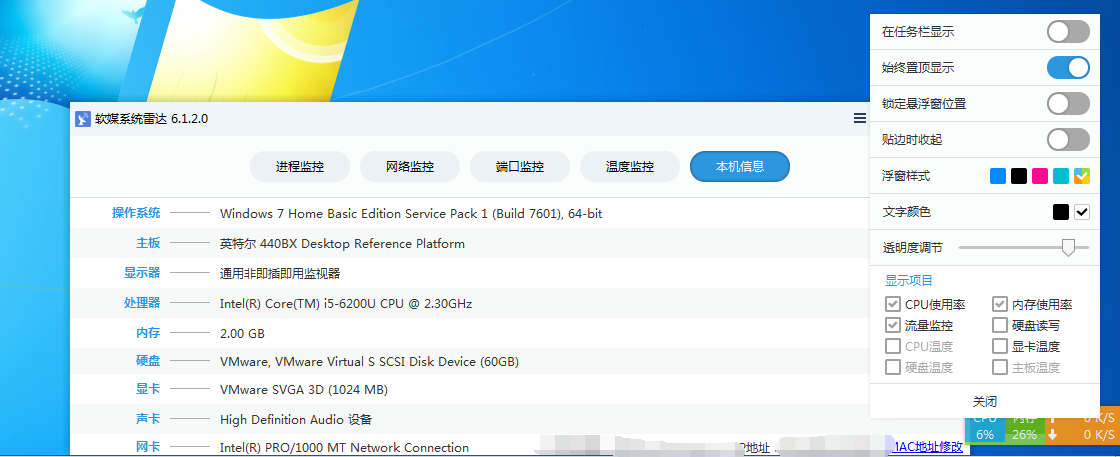Image resolution: width=1120 pixels, height=457 pixels.
Task: Turn off 始终置顶显示 switch
Action: (1068, 68)
